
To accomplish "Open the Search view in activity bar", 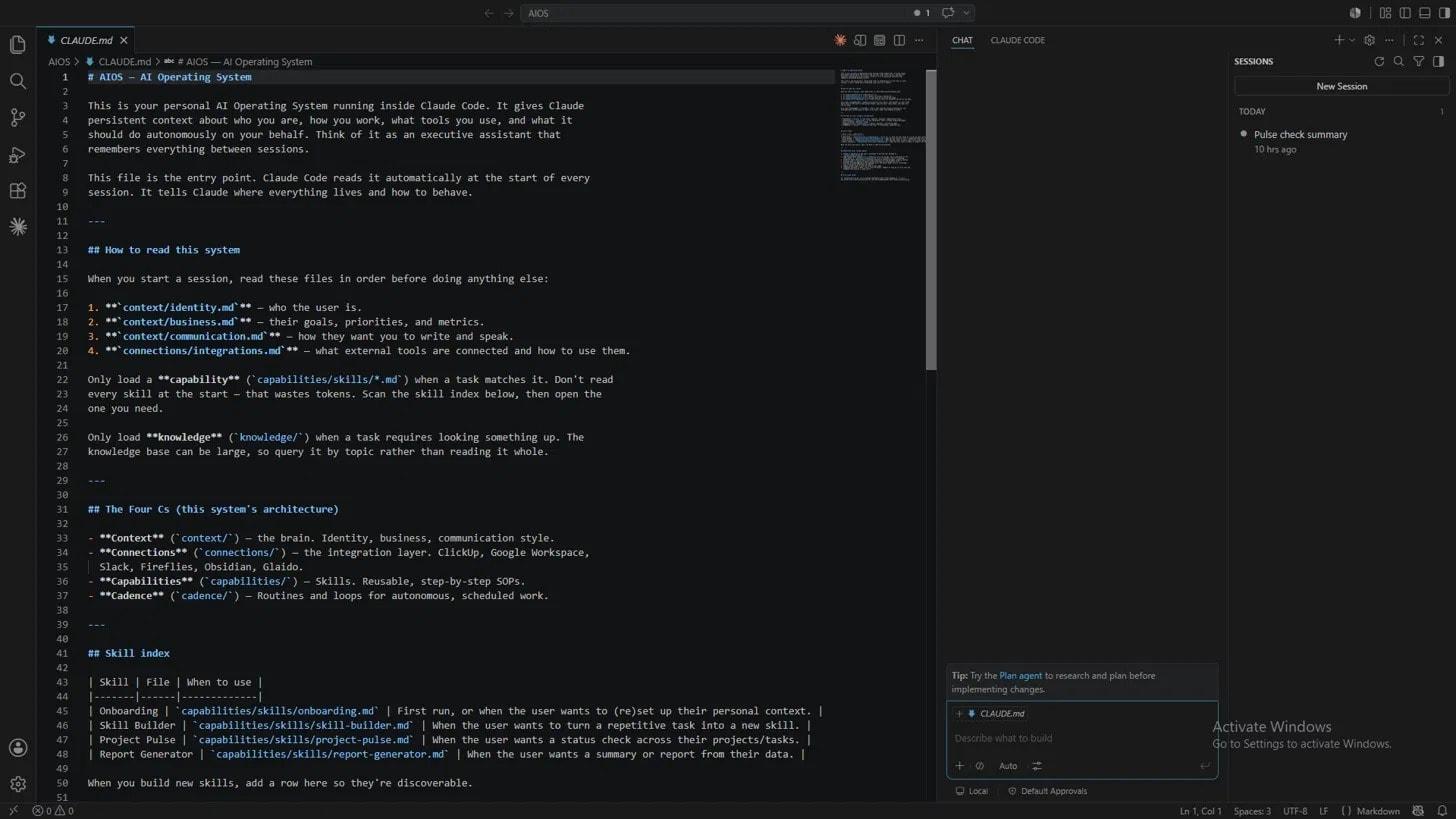I will [x=17, y=82].
